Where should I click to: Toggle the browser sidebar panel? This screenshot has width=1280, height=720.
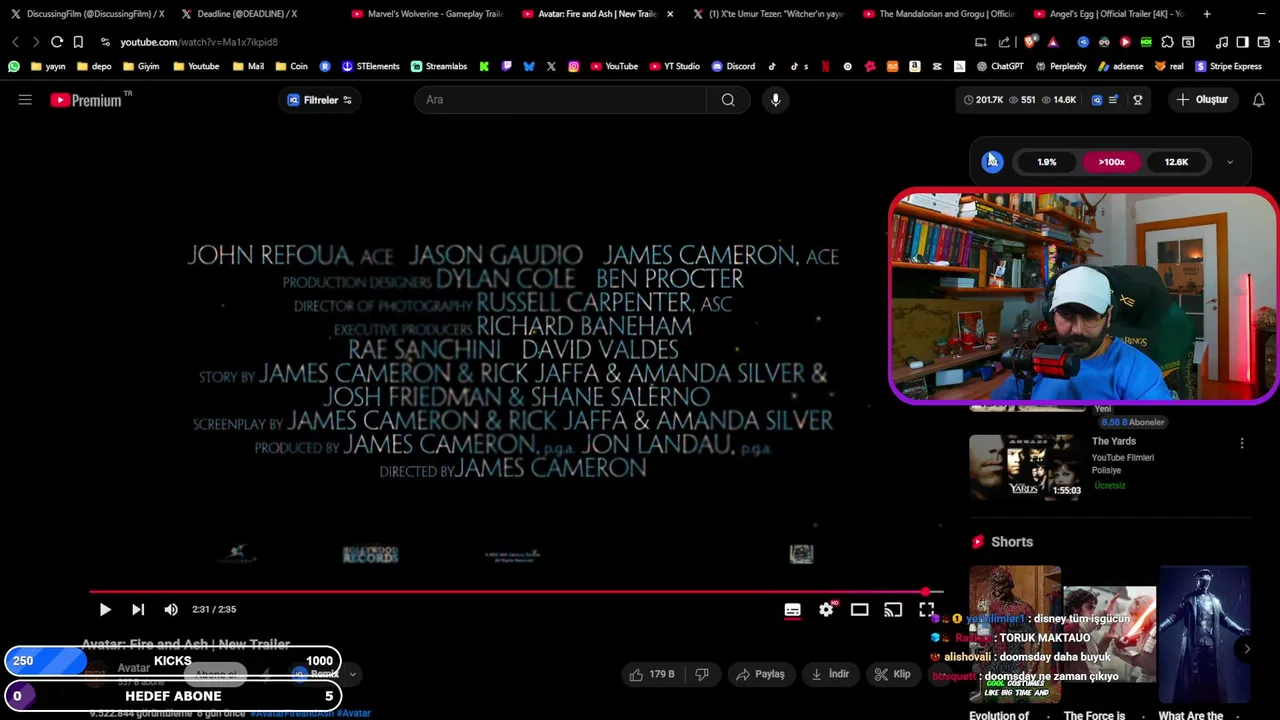1242,42
